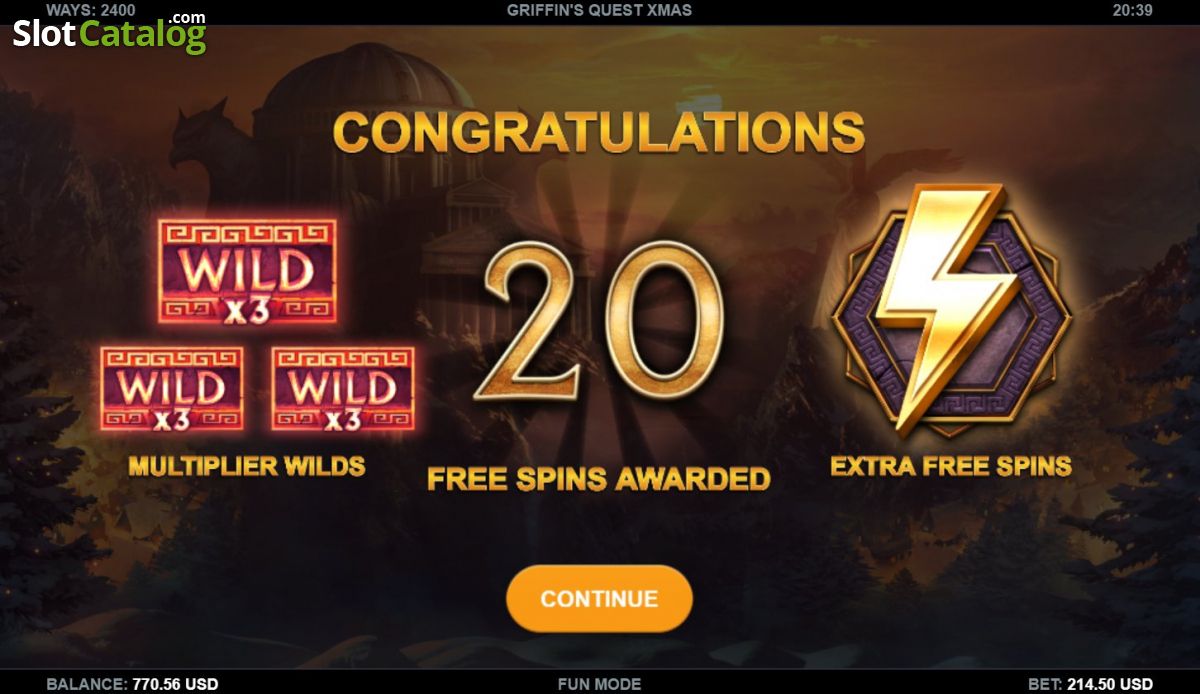Open the SlotCatalog.com logo link
The width and height of the screenshot is (1200, 694).
[x=109, y=32]
